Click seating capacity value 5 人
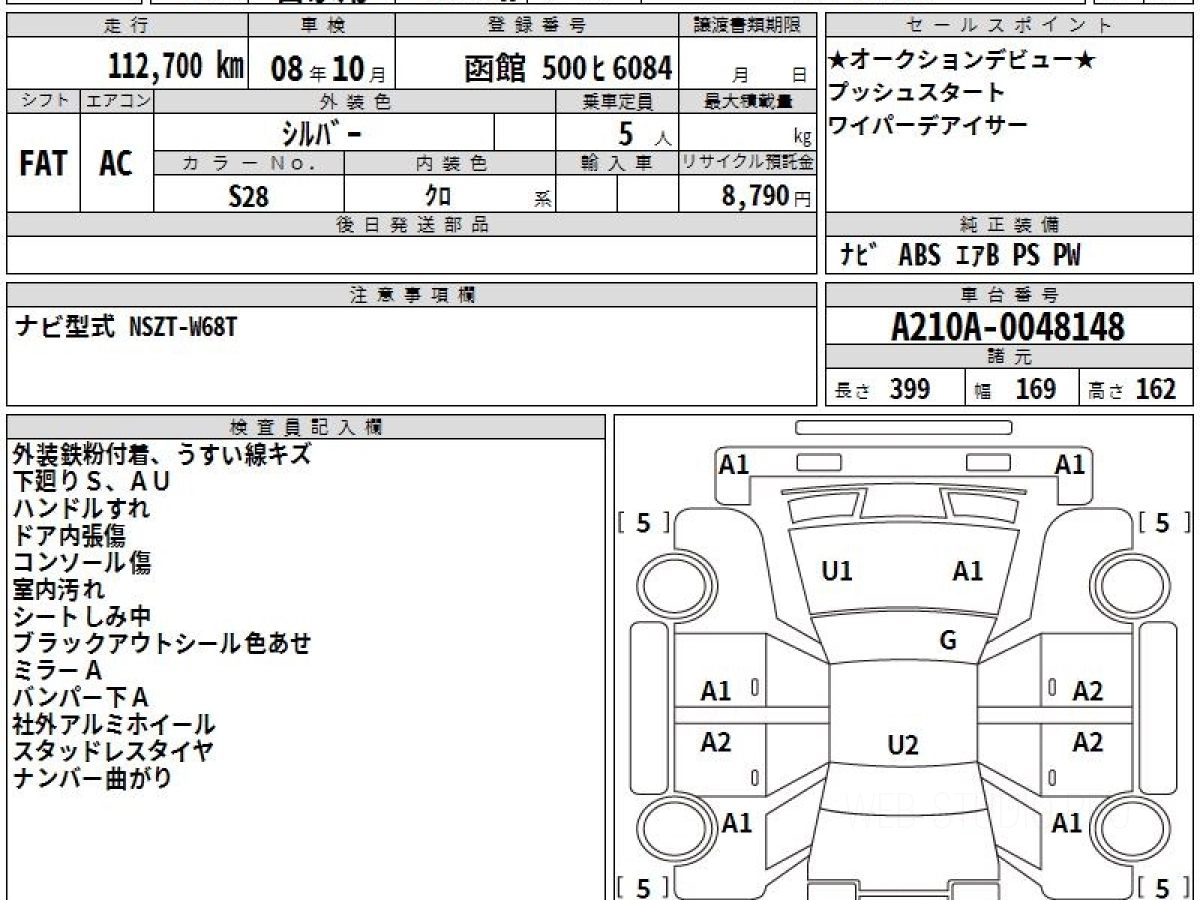Screen dimensions: 1200x900 [644, 132]
